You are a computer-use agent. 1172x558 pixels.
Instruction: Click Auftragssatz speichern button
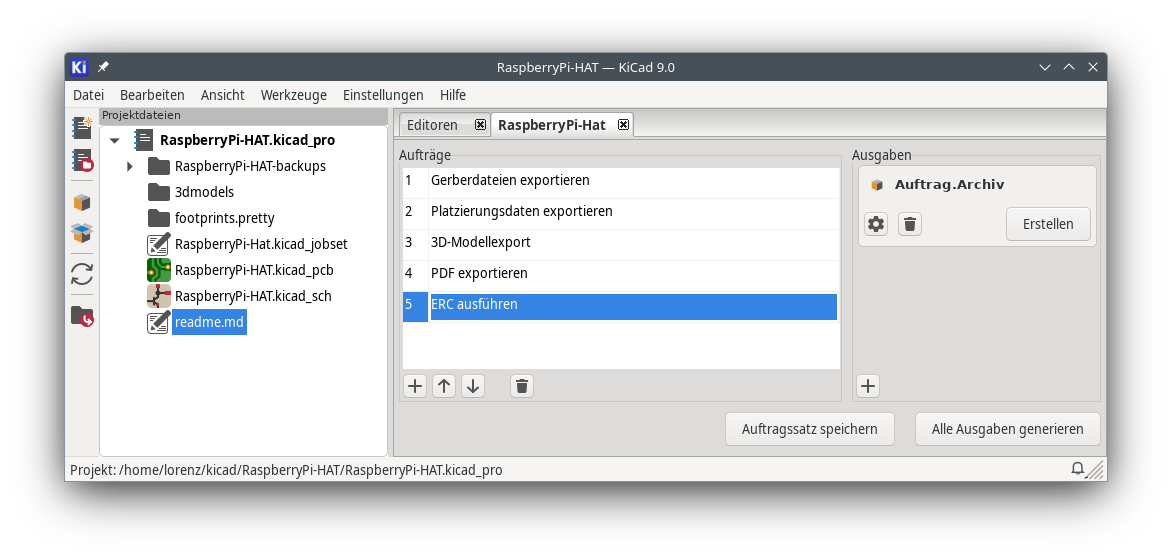[809, 430]
